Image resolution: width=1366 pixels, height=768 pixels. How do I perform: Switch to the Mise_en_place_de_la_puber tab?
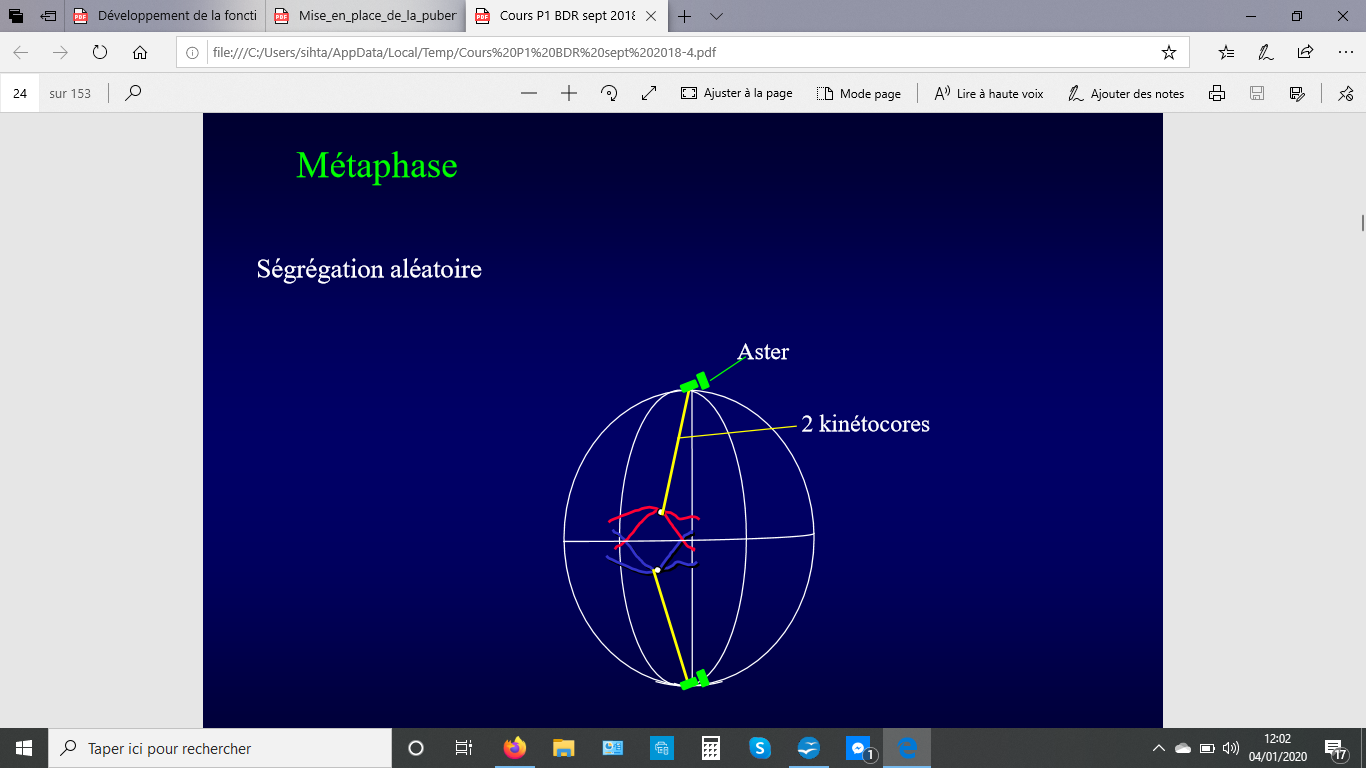[366, 16]
